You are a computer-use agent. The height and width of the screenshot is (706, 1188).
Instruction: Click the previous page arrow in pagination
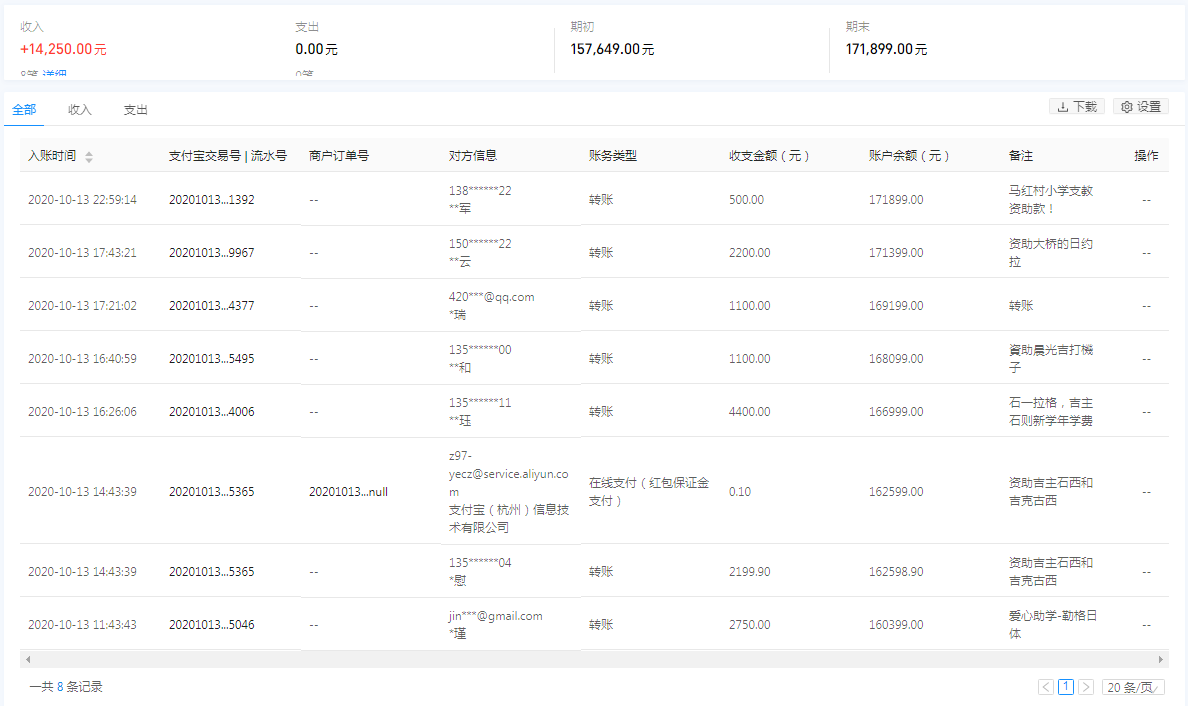point(1045,687)
